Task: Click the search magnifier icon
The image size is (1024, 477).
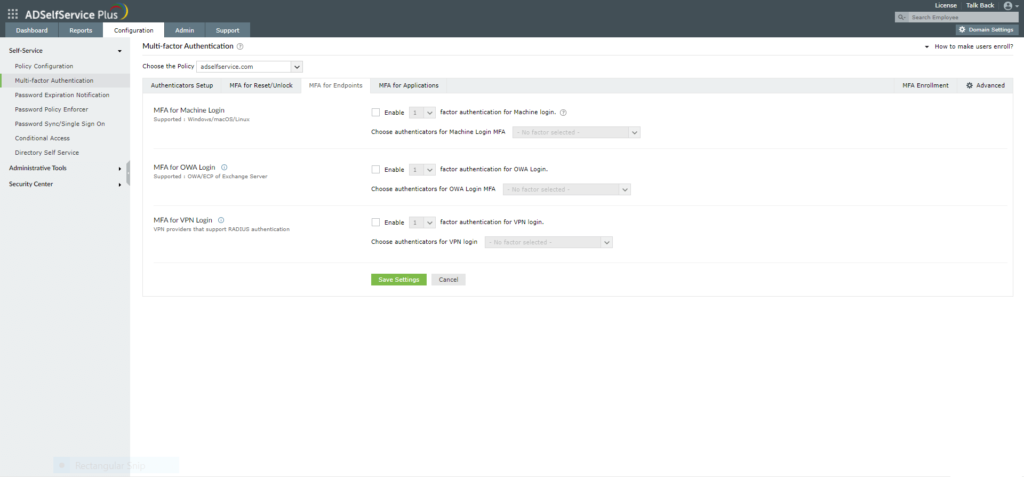Action: point(902,18)
